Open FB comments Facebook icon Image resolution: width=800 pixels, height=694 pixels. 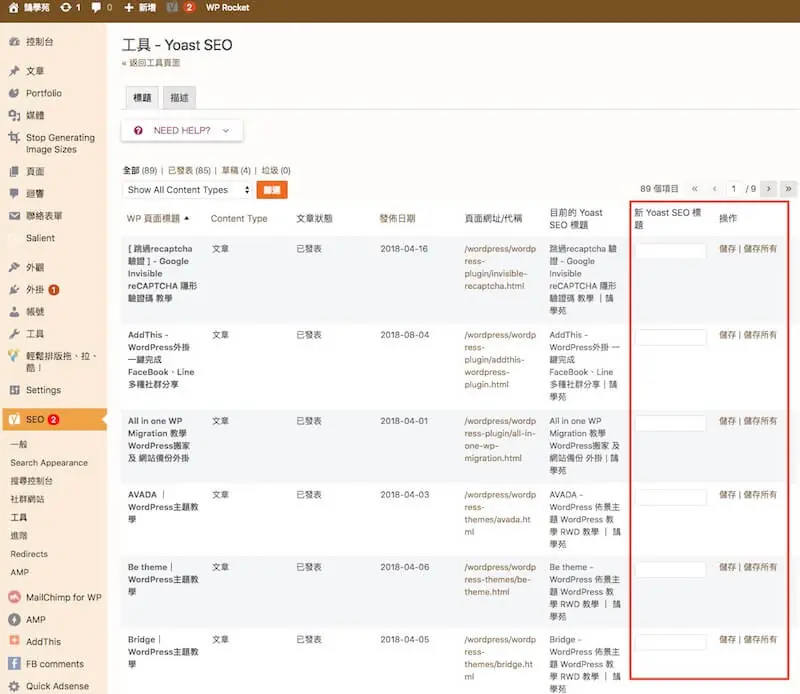pyautogui.click(x=14, y=664)
